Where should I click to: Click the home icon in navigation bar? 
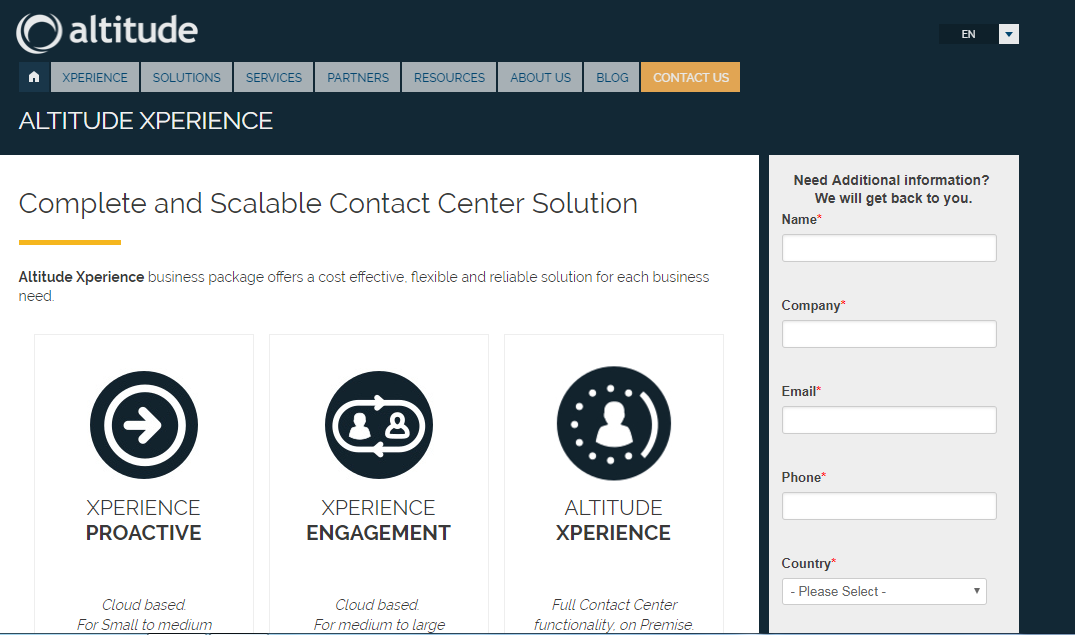(34, 77)
